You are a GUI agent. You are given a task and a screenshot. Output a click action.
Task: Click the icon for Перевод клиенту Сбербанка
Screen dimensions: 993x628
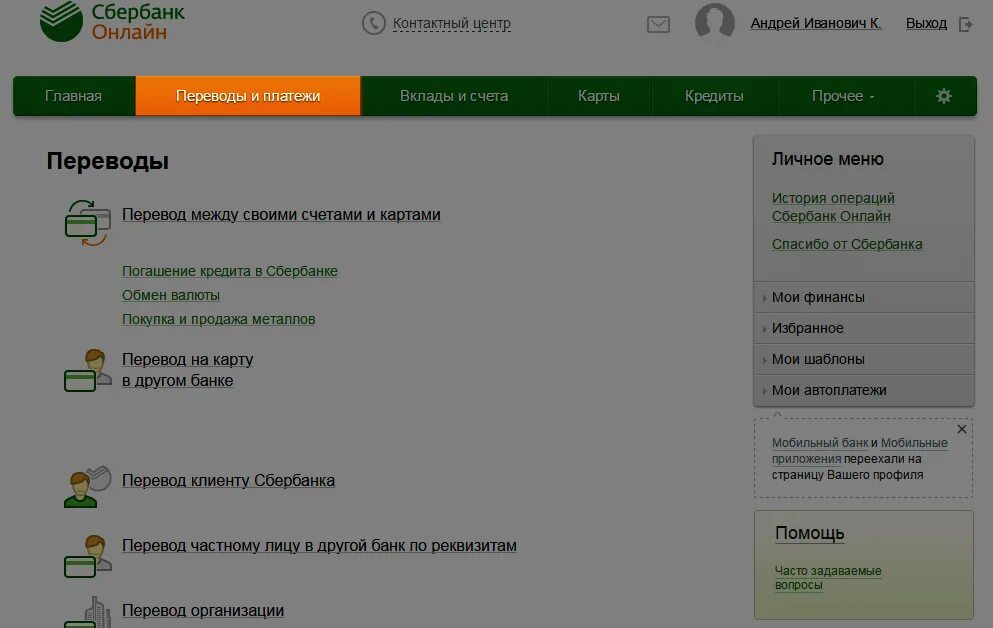coord(87,486)
